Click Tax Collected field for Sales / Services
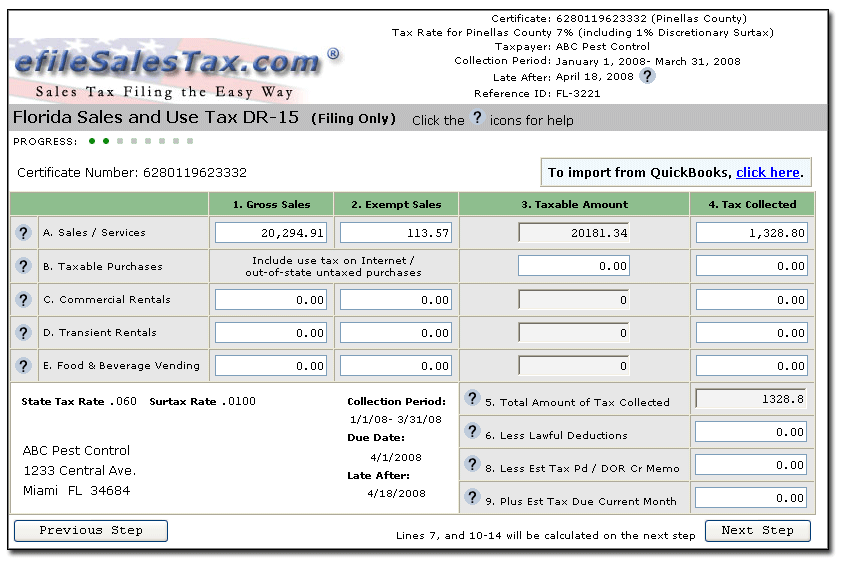842x565 pixels. pyautogui.click(x=752, y=233)
